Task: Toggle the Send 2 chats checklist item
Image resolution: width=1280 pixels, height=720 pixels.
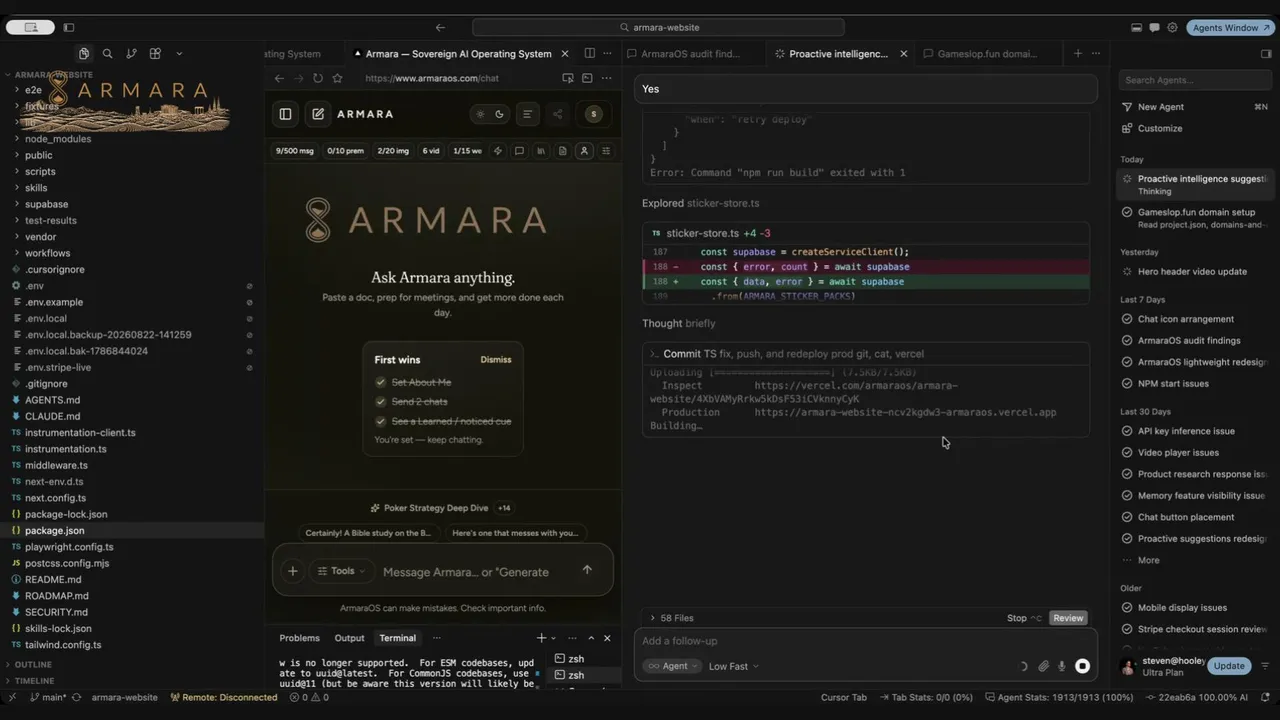Action: tap(411, 401)
